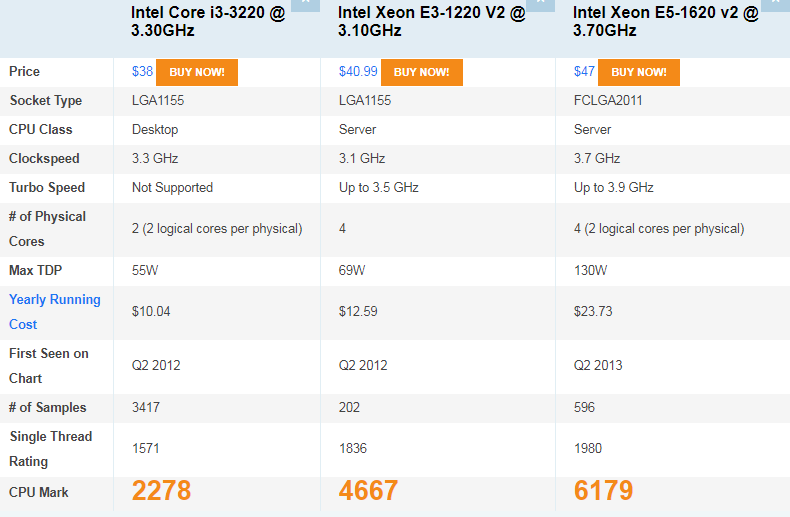The height and width of the screenshot is (517, 790).
Task: Select the Intel Core i3-3220 @ 3.30GHz heading
Action: (x=208, y=22)
